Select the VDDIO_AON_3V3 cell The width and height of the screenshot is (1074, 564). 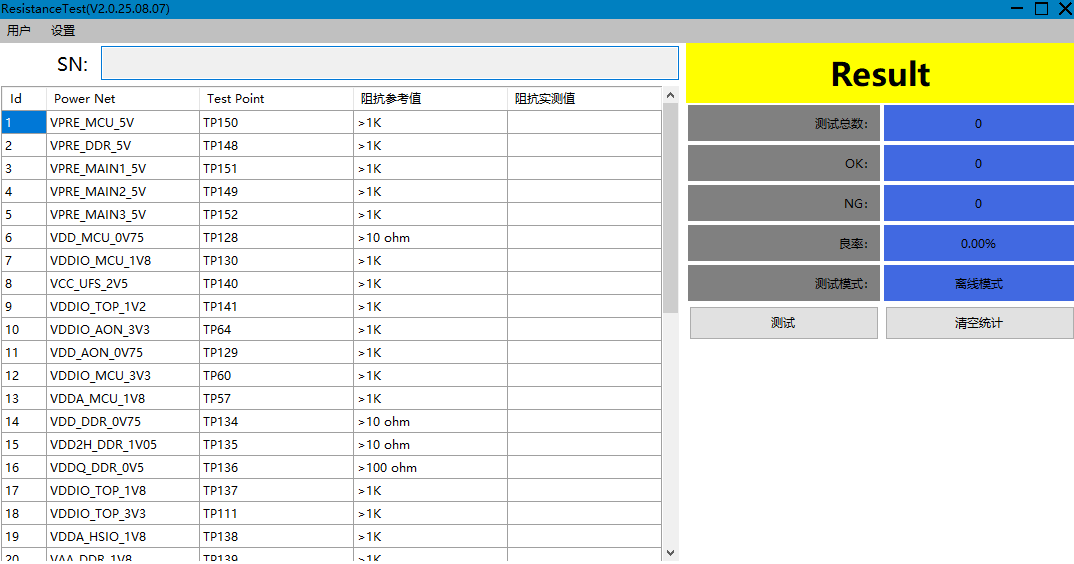[x=123, y=330]
